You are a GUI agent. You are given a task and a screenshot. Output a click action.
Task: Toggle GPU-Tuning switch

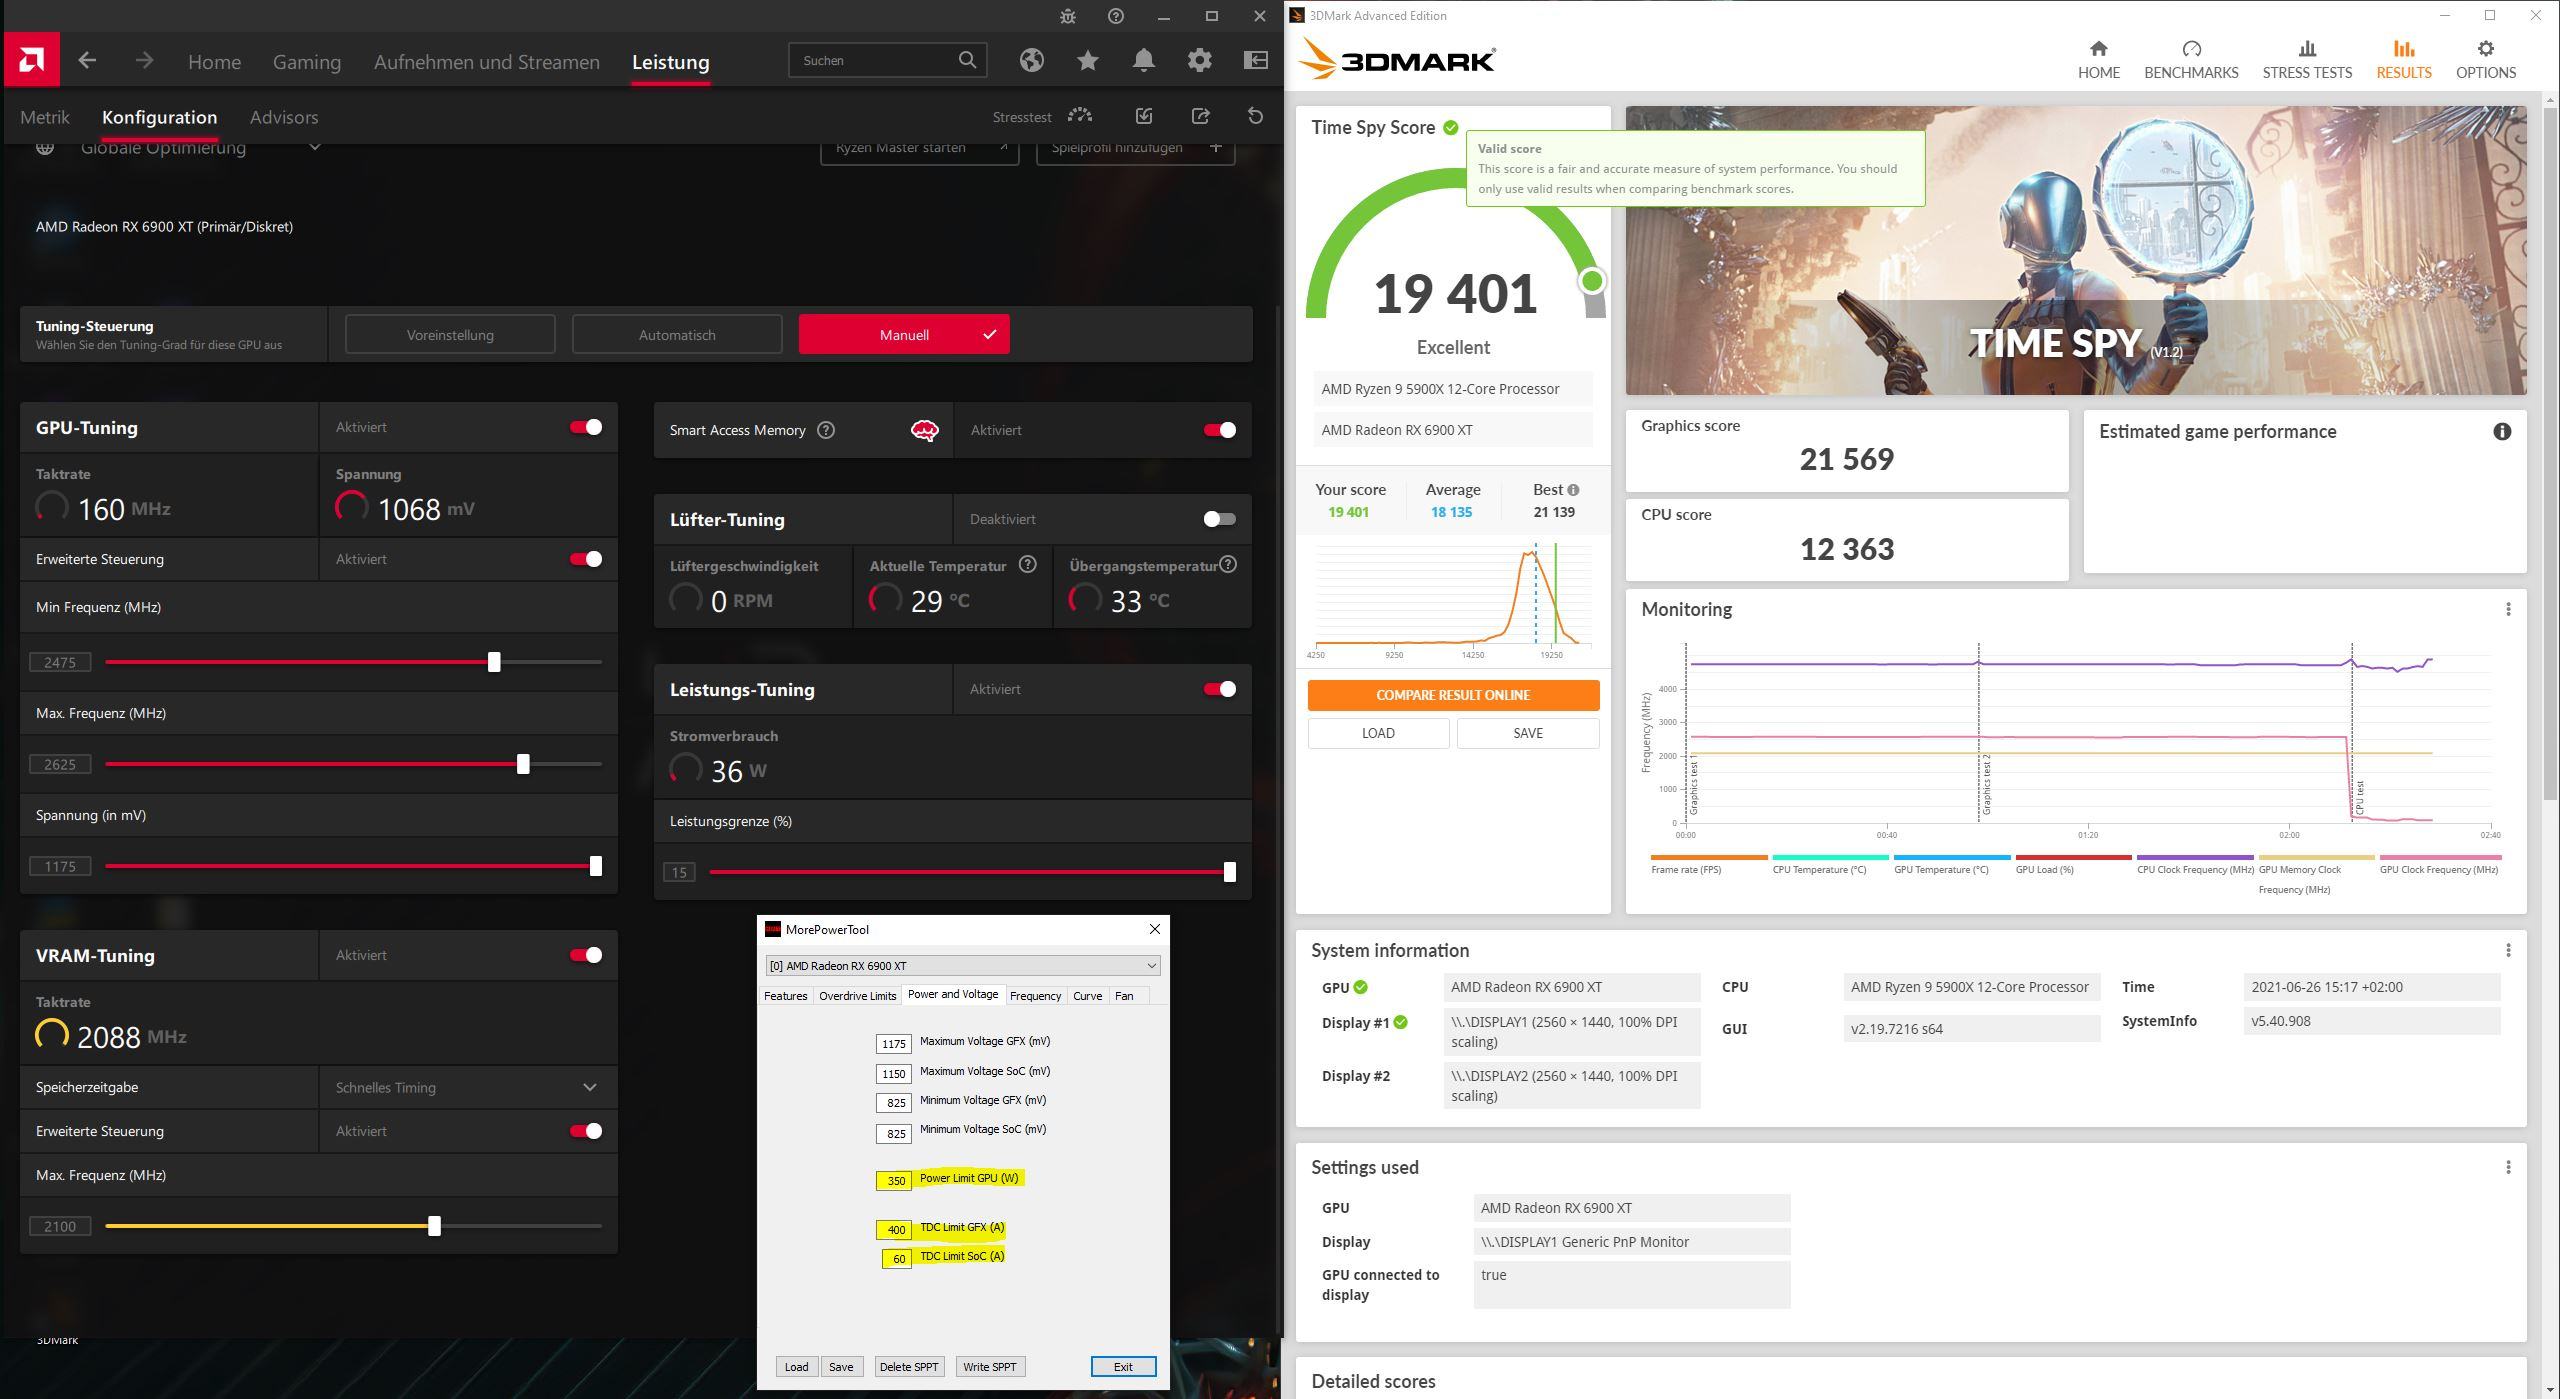pos(586,427)
